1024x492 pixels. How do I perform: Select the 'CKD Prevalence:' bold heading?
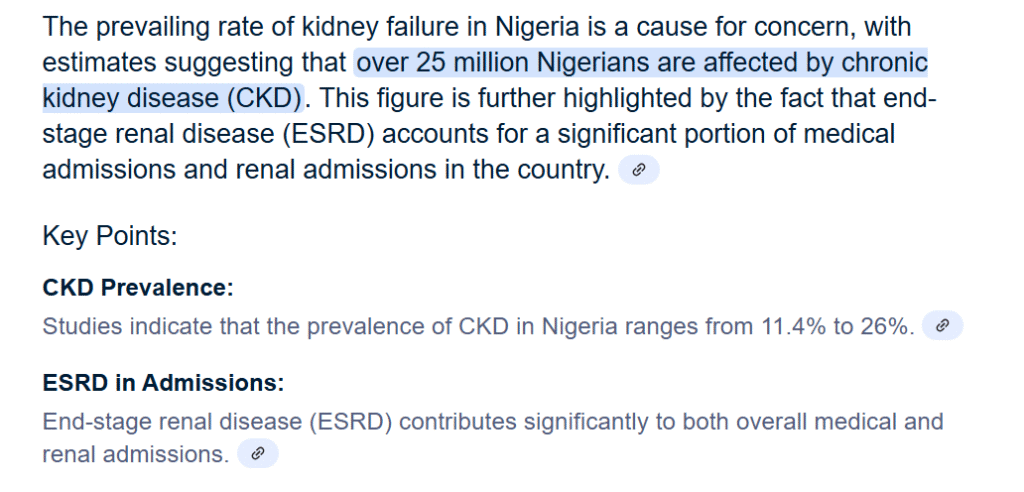point(138,287)
